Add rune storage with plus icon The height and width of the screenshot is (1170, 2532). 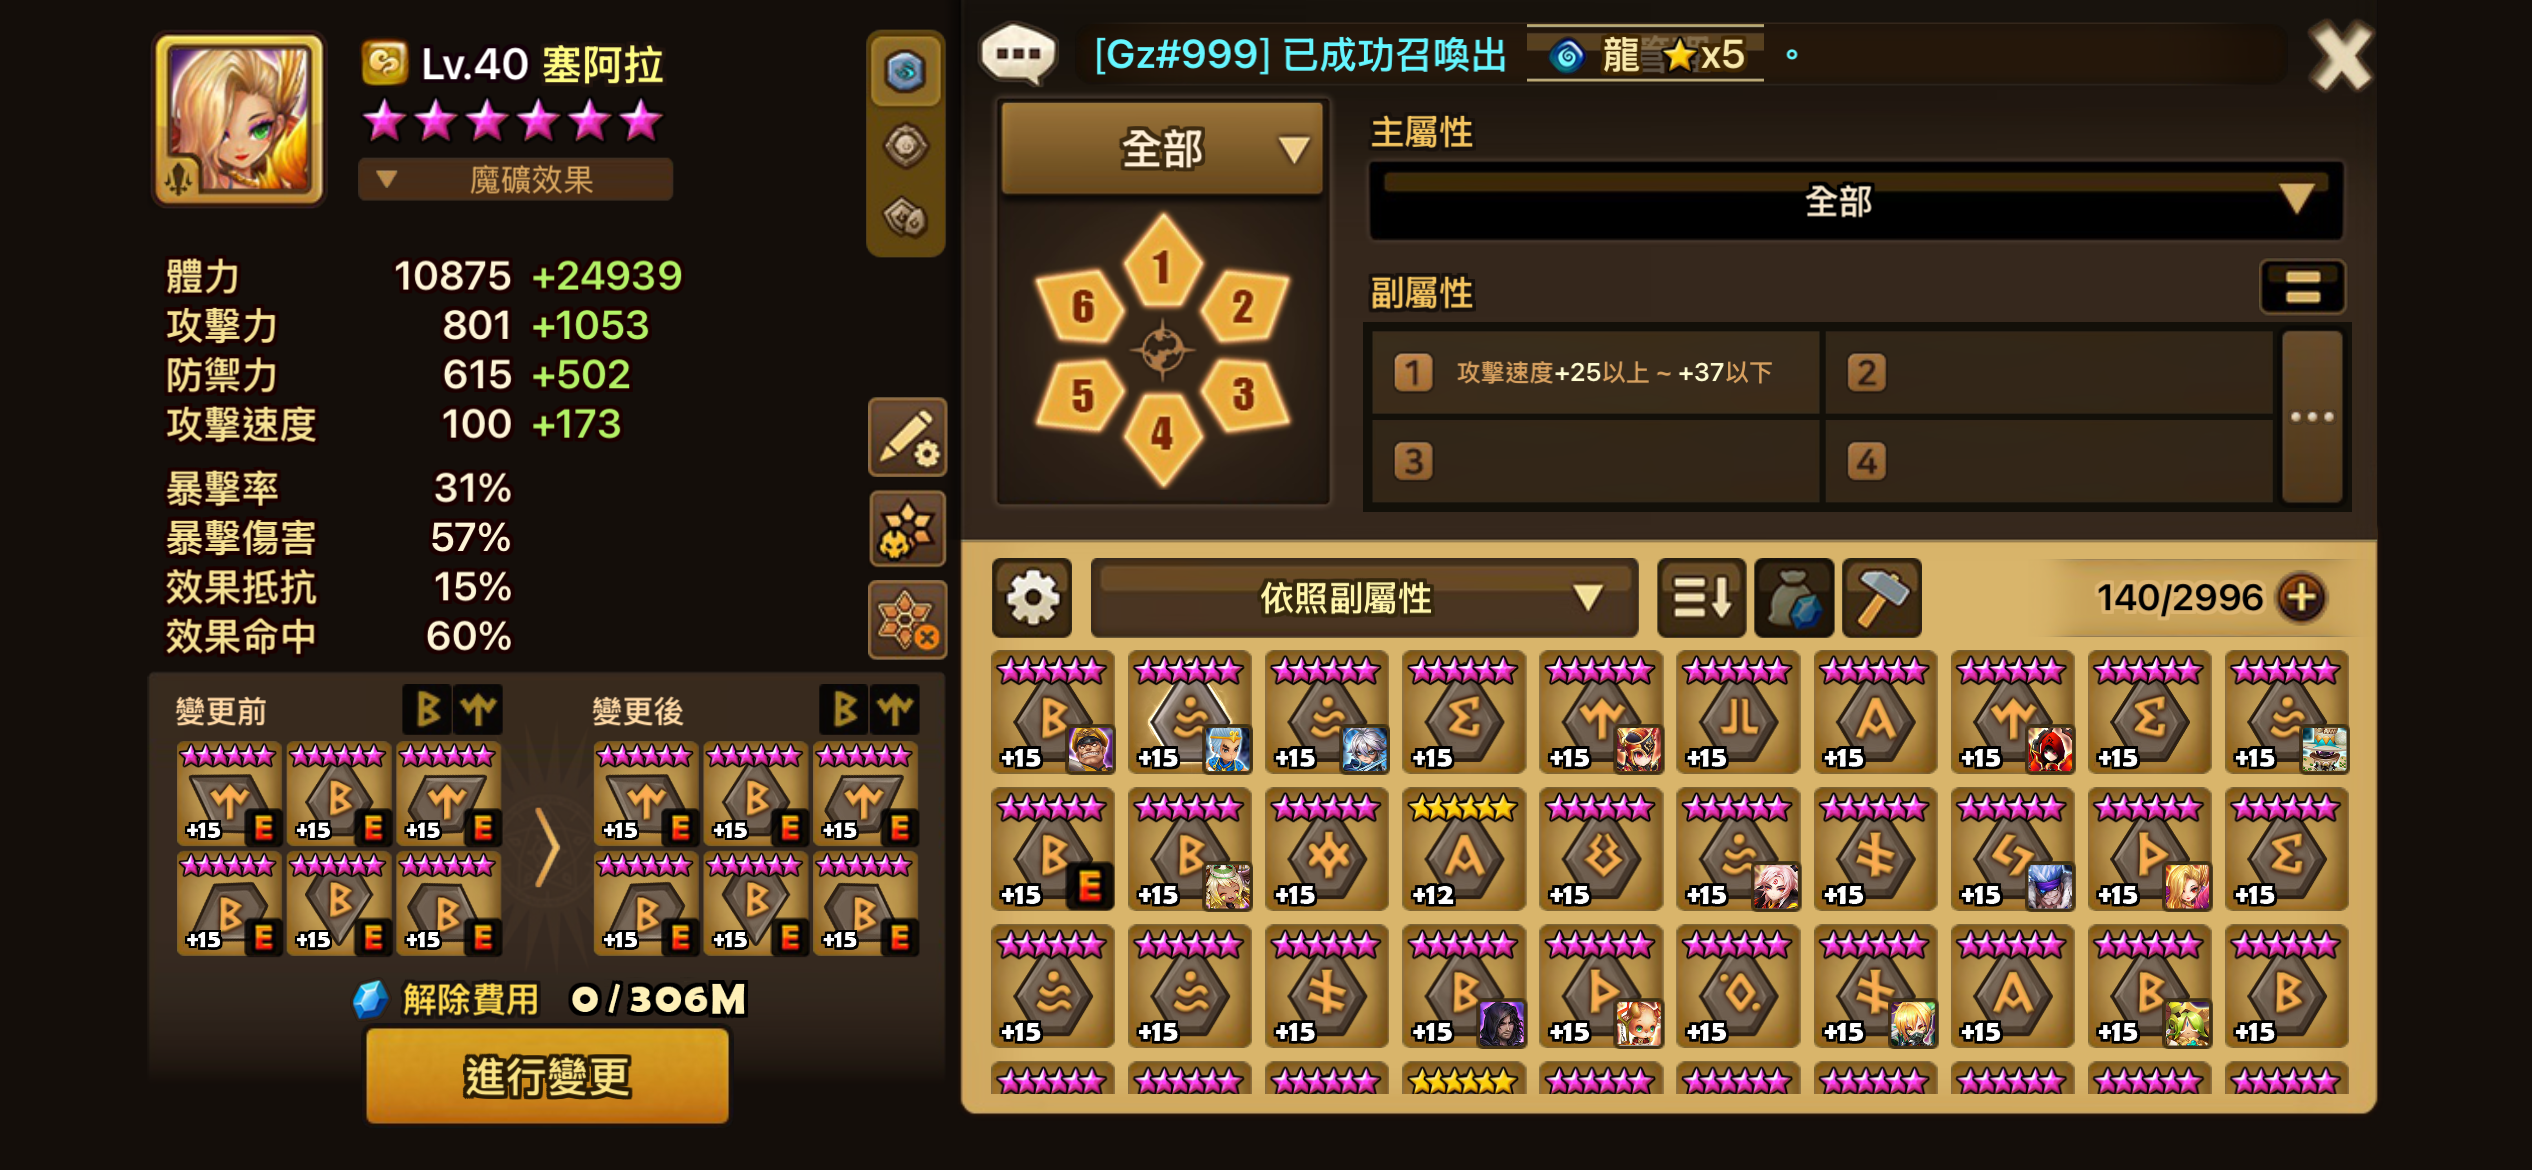click(2301, 598)
